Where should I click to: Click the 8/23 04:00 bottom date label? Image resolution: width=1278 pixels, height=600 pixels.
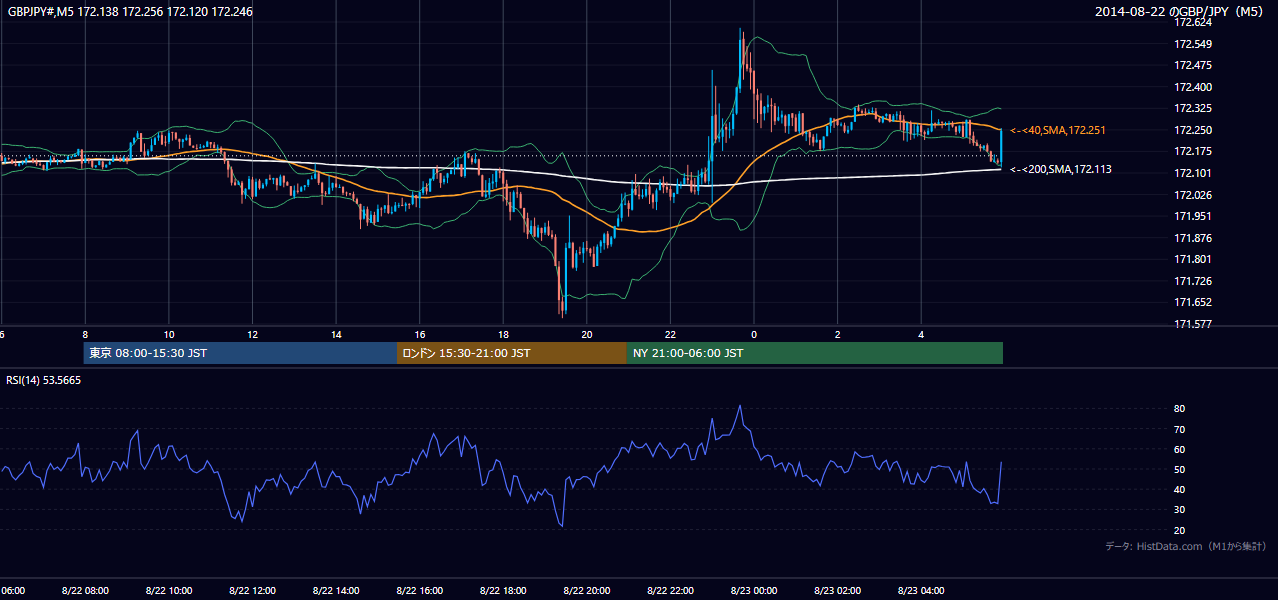coord(920,591)
